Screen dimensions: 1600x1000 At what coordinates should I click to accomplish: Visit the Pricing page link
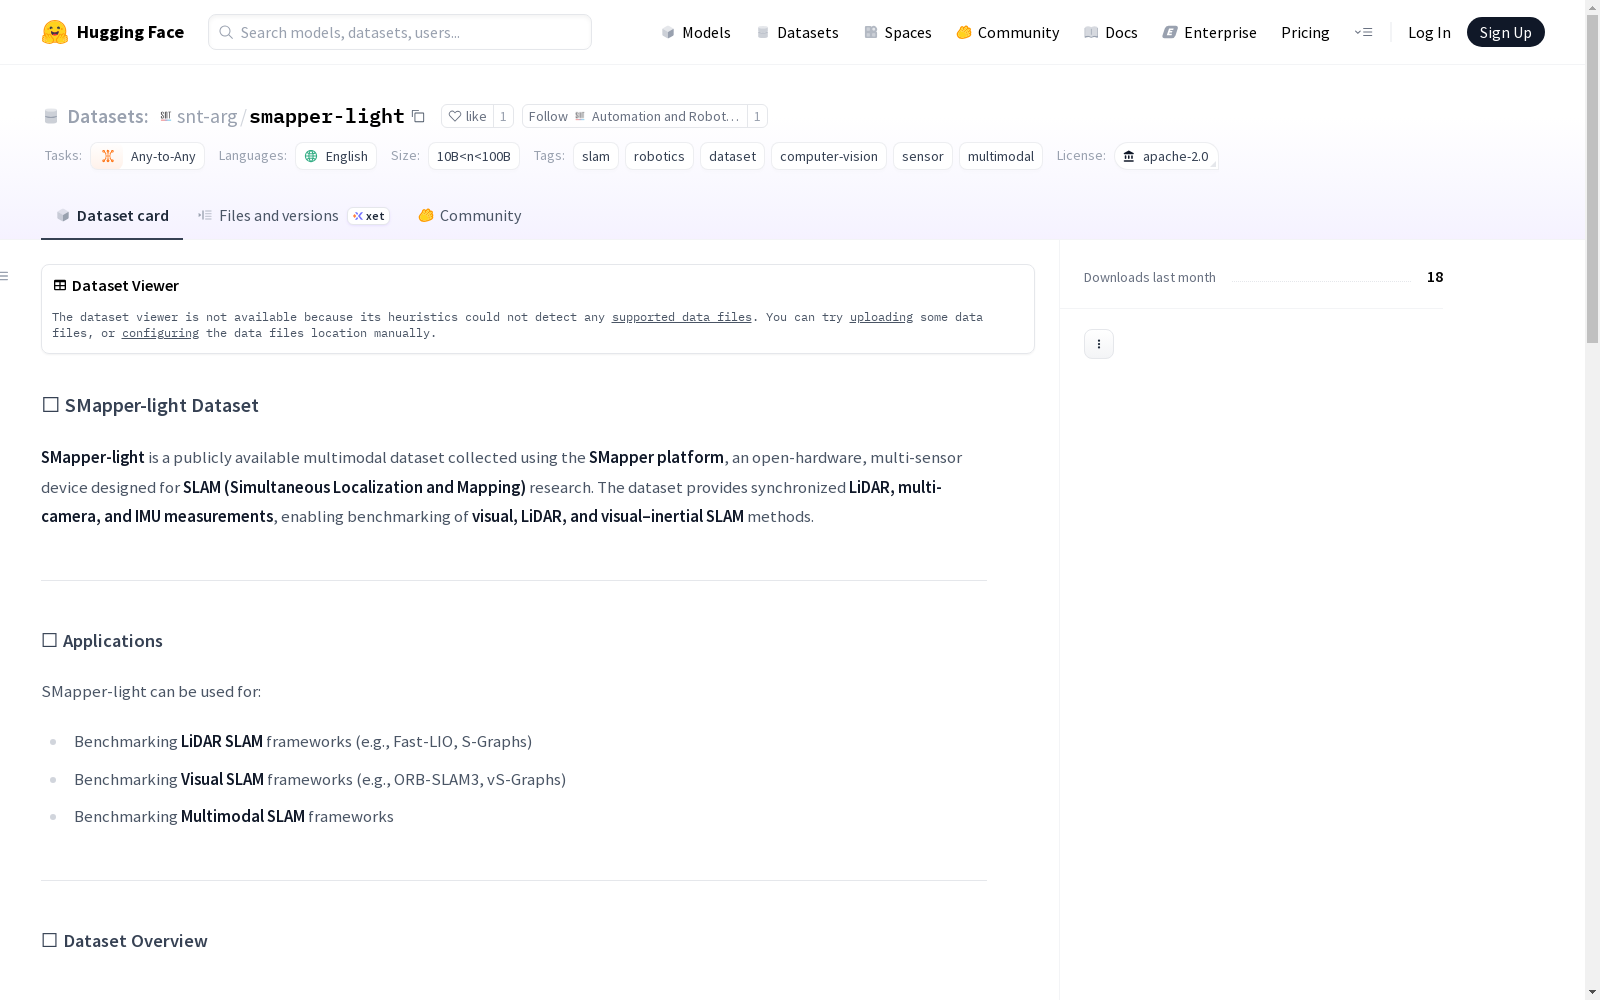1305,32
